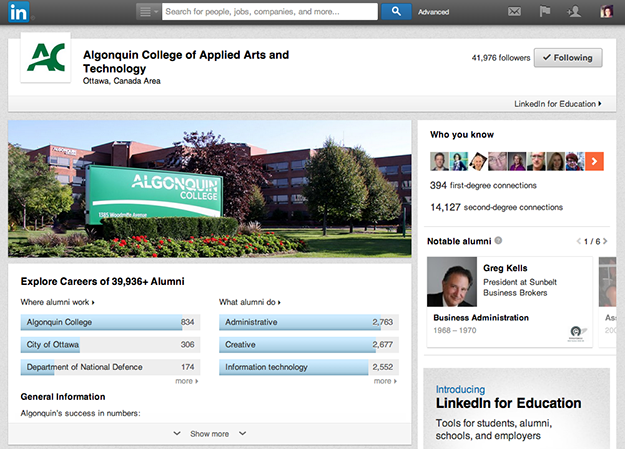The image size is (625, 449).
Task: Click the Ottawa, Canada Area location text
Action: tap(122, 81)
